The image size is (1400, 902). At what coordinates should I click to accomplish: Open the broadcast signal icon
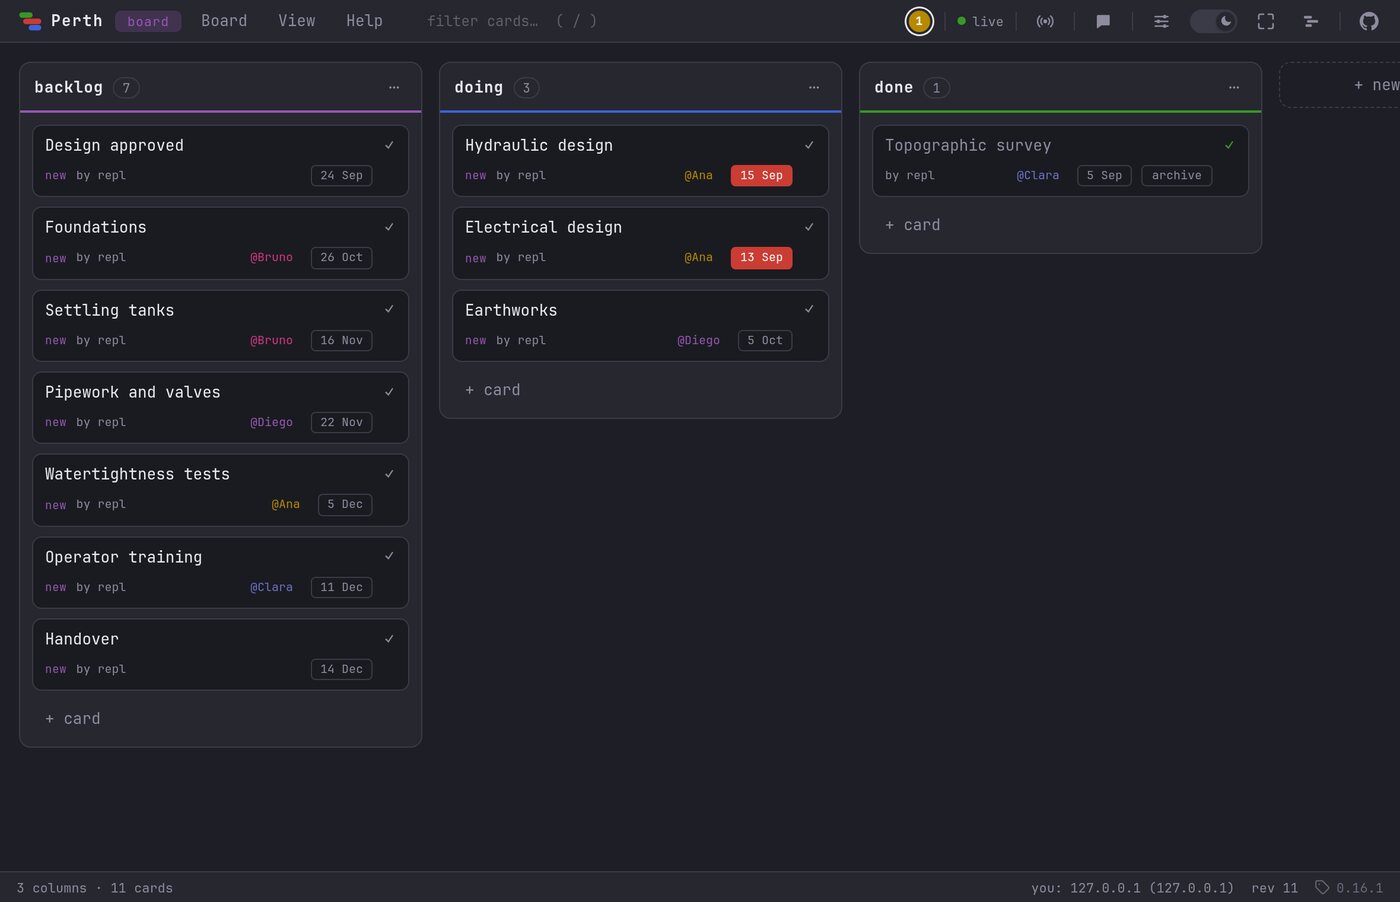coord(1045,21)
